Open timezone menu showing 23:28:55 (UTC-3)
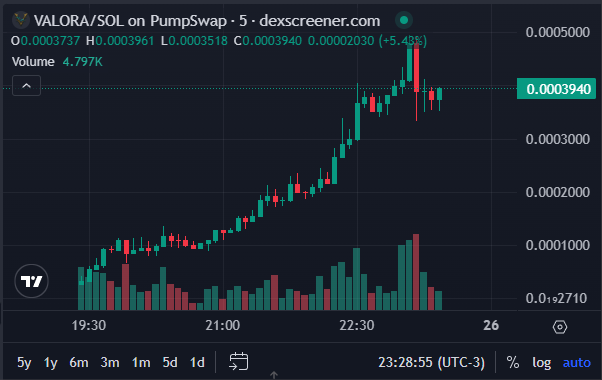The image size is (602, 380). [432, 362]
